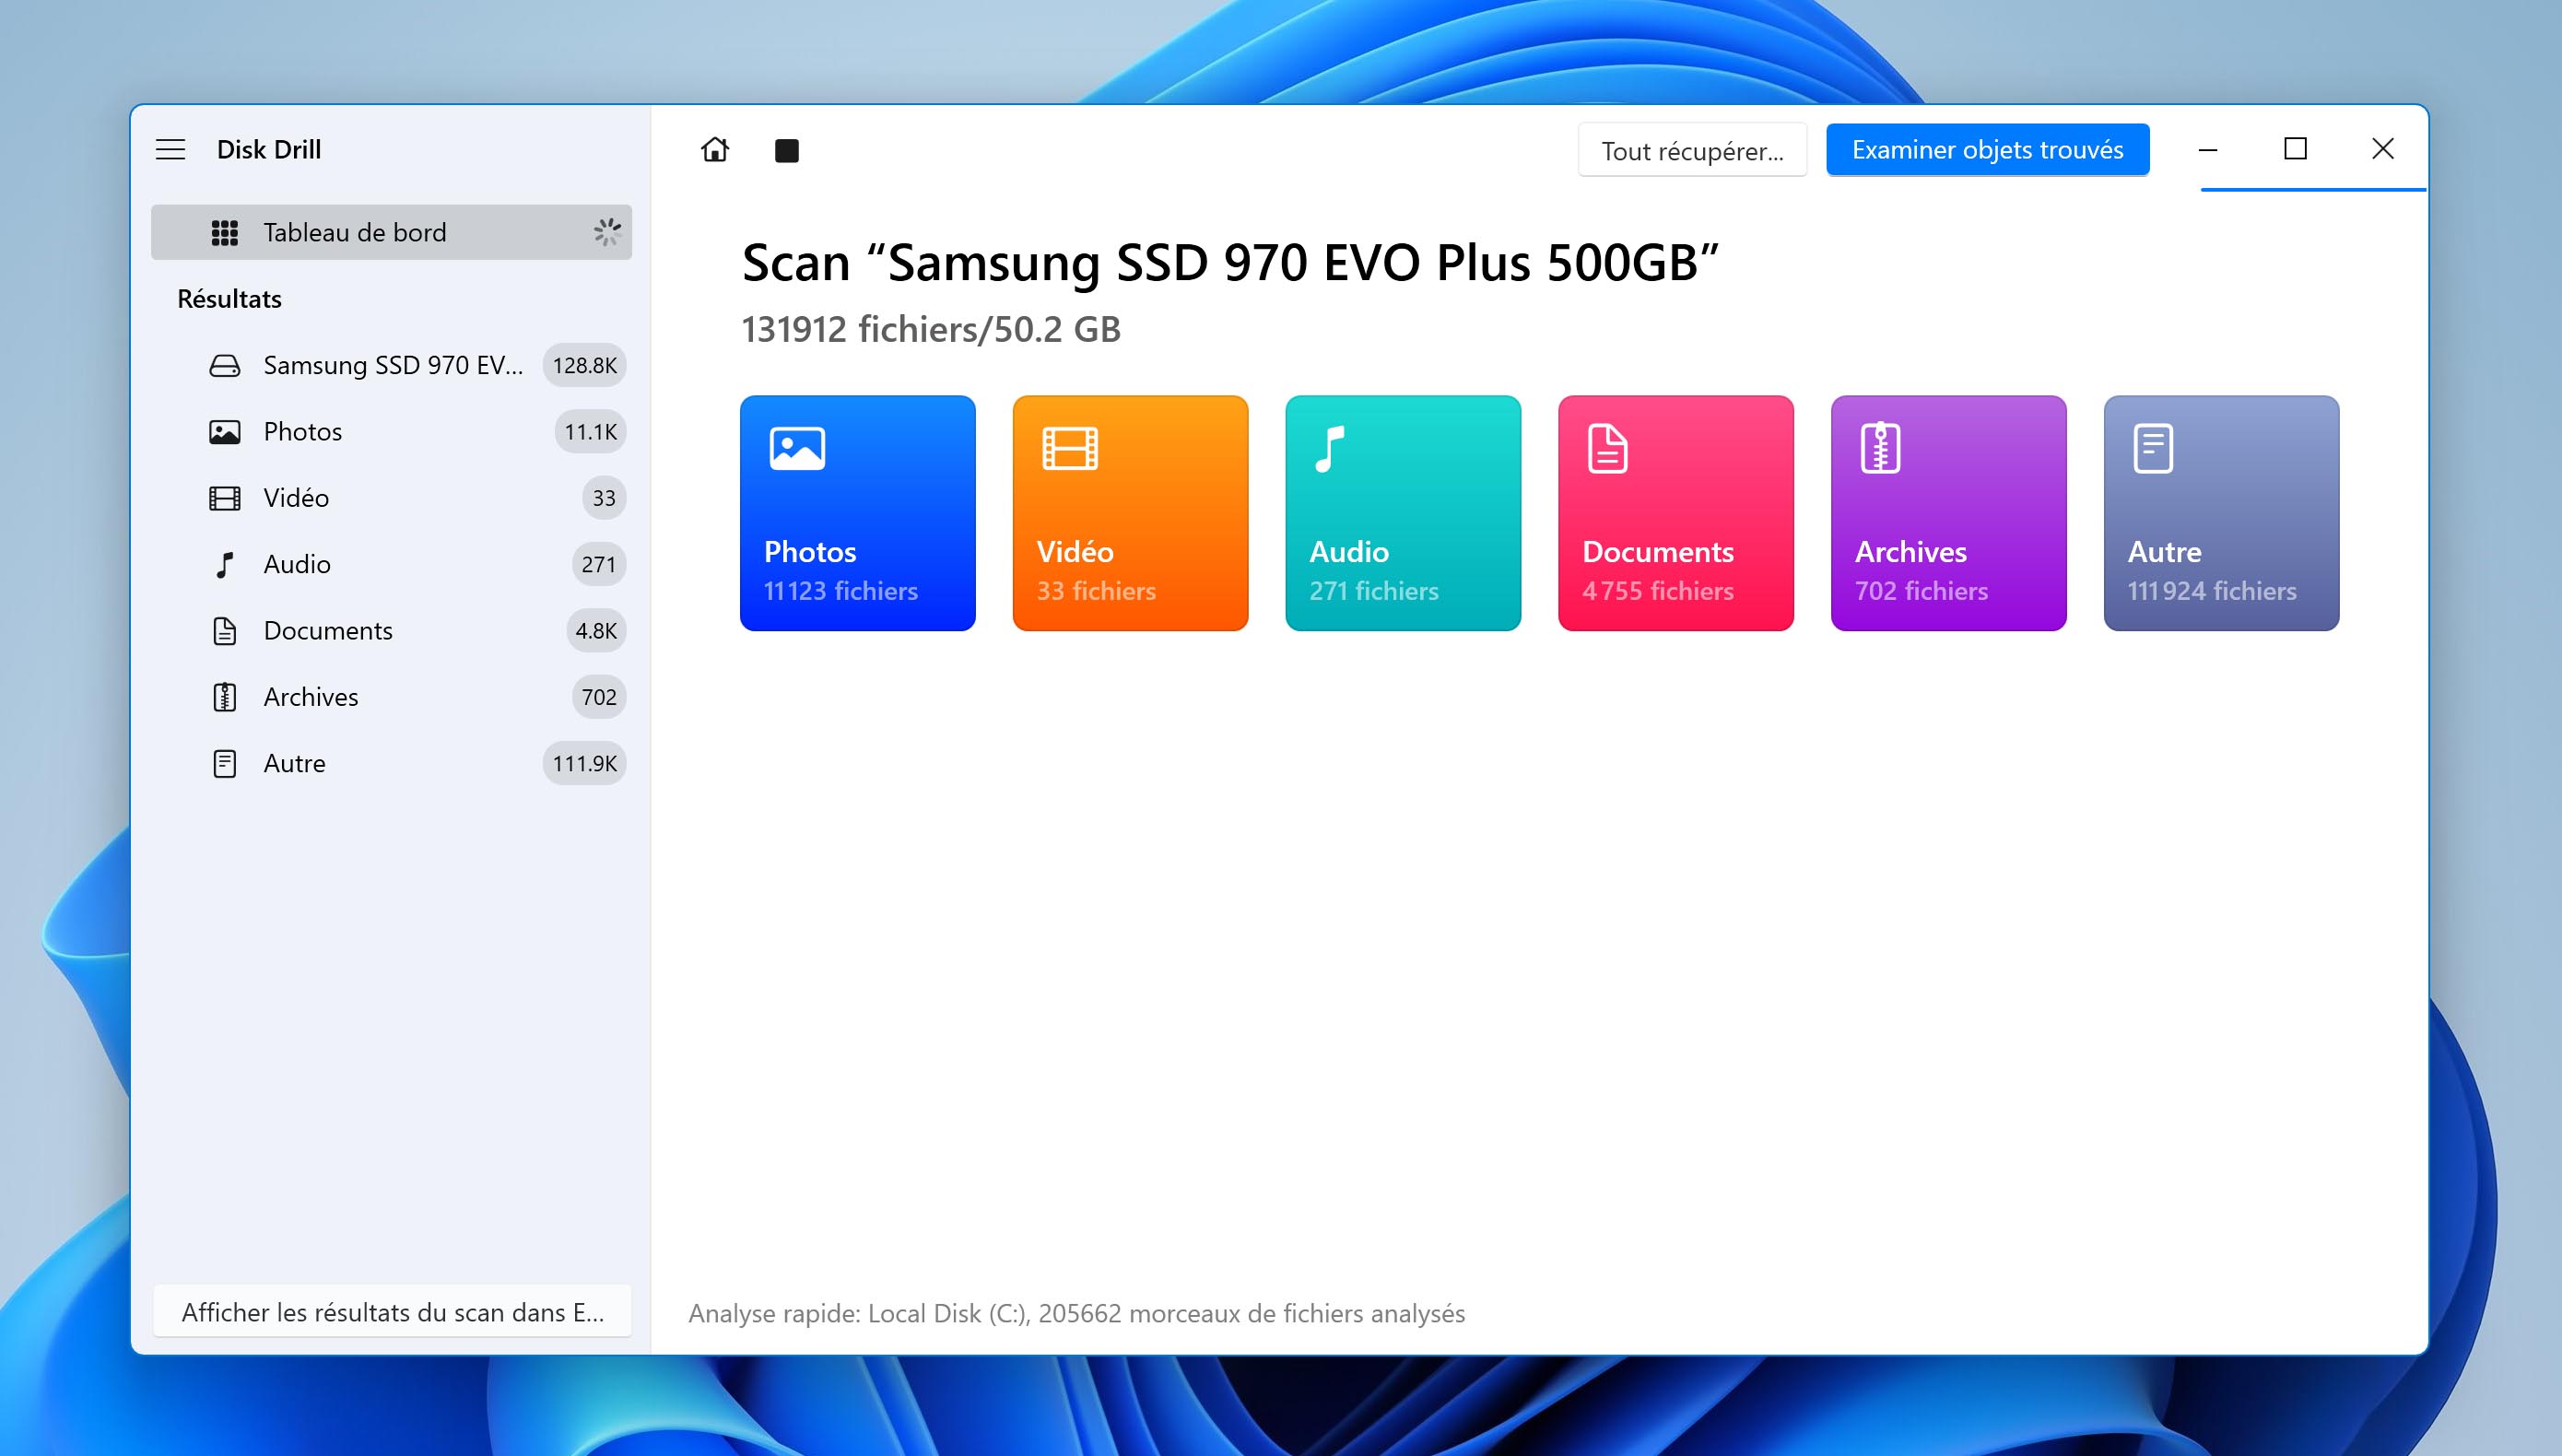Select Vidéo in the results sidebar

pyautogui.click(x=296, y=498)
